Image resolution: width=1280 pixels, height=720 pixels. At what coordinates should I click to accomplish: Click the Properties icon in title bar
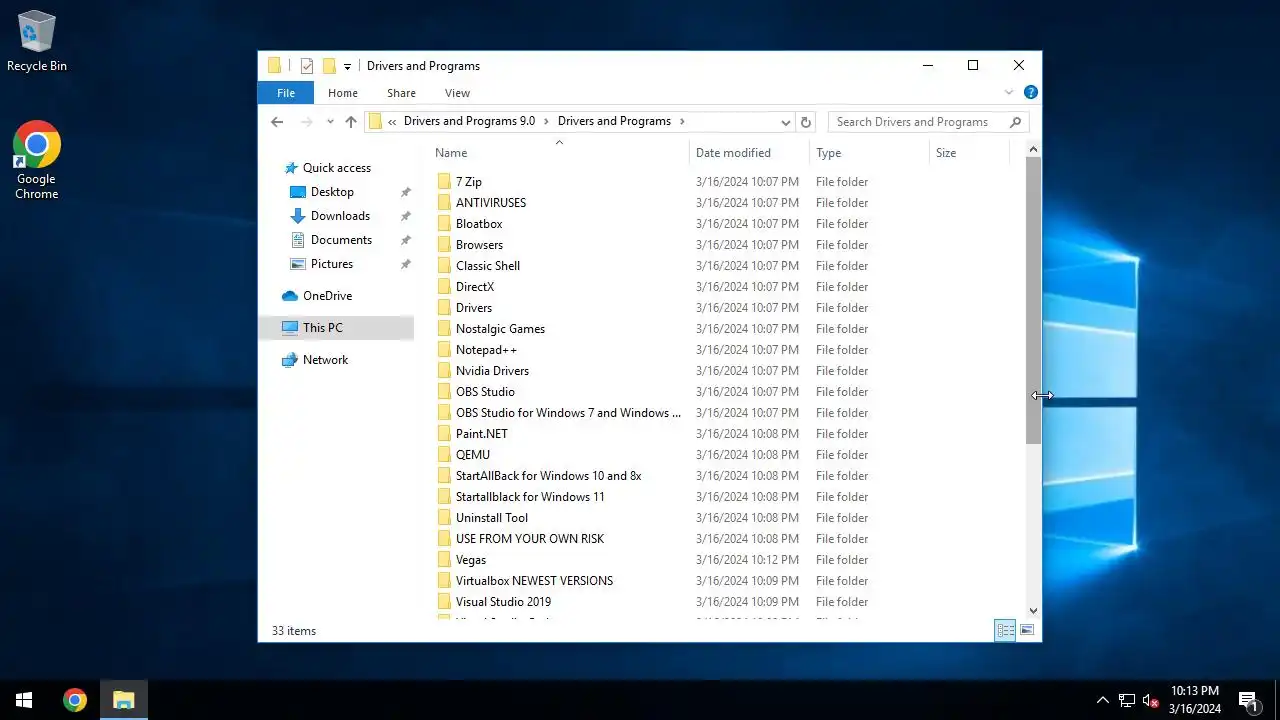pos(307,66)
